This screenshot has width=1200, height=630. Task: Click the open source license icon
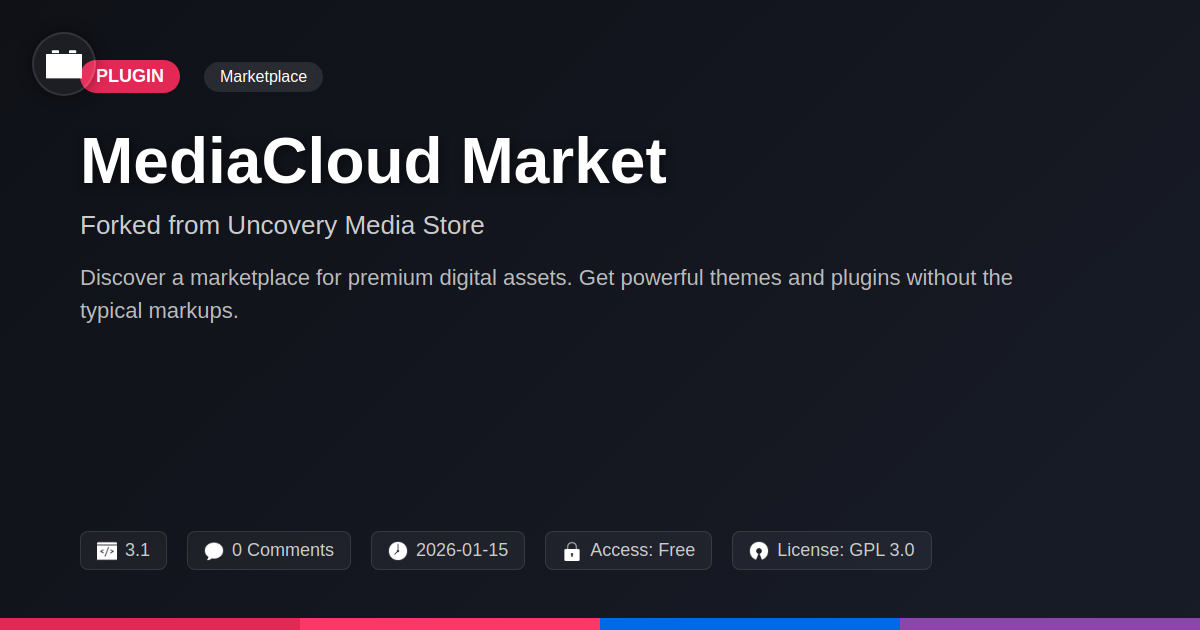pos(759,551)
